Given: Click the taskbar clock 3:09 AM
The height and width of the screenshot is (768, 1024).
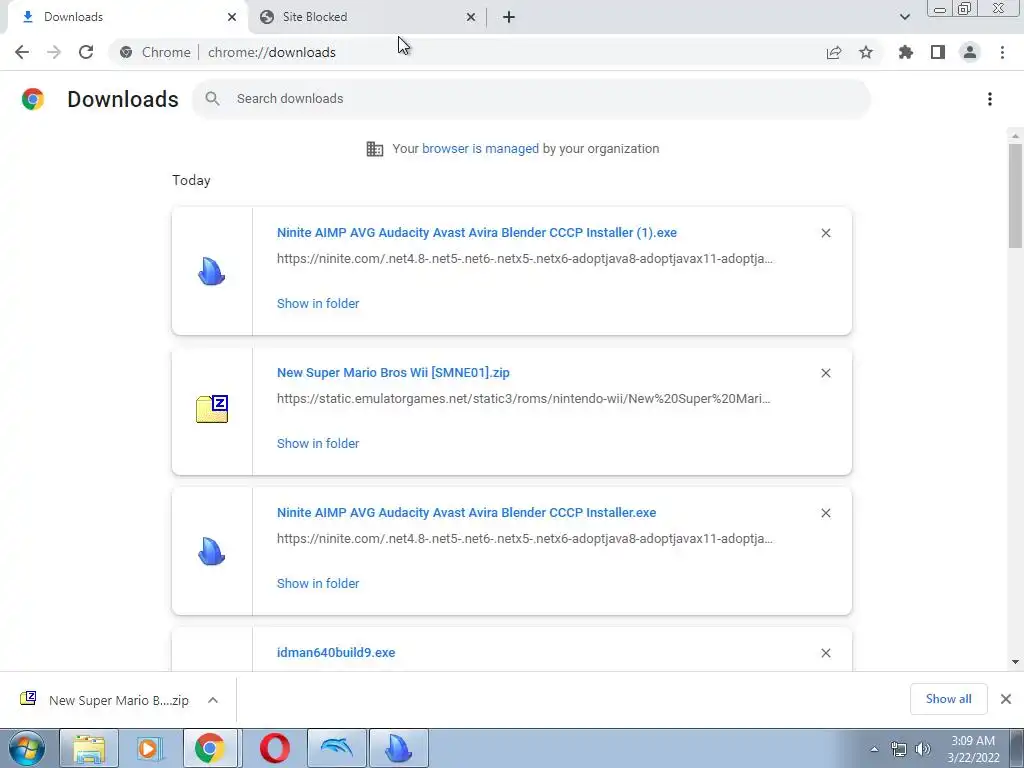Looking at the screenshot, I should pyautogui.click(x=973, y=749).
